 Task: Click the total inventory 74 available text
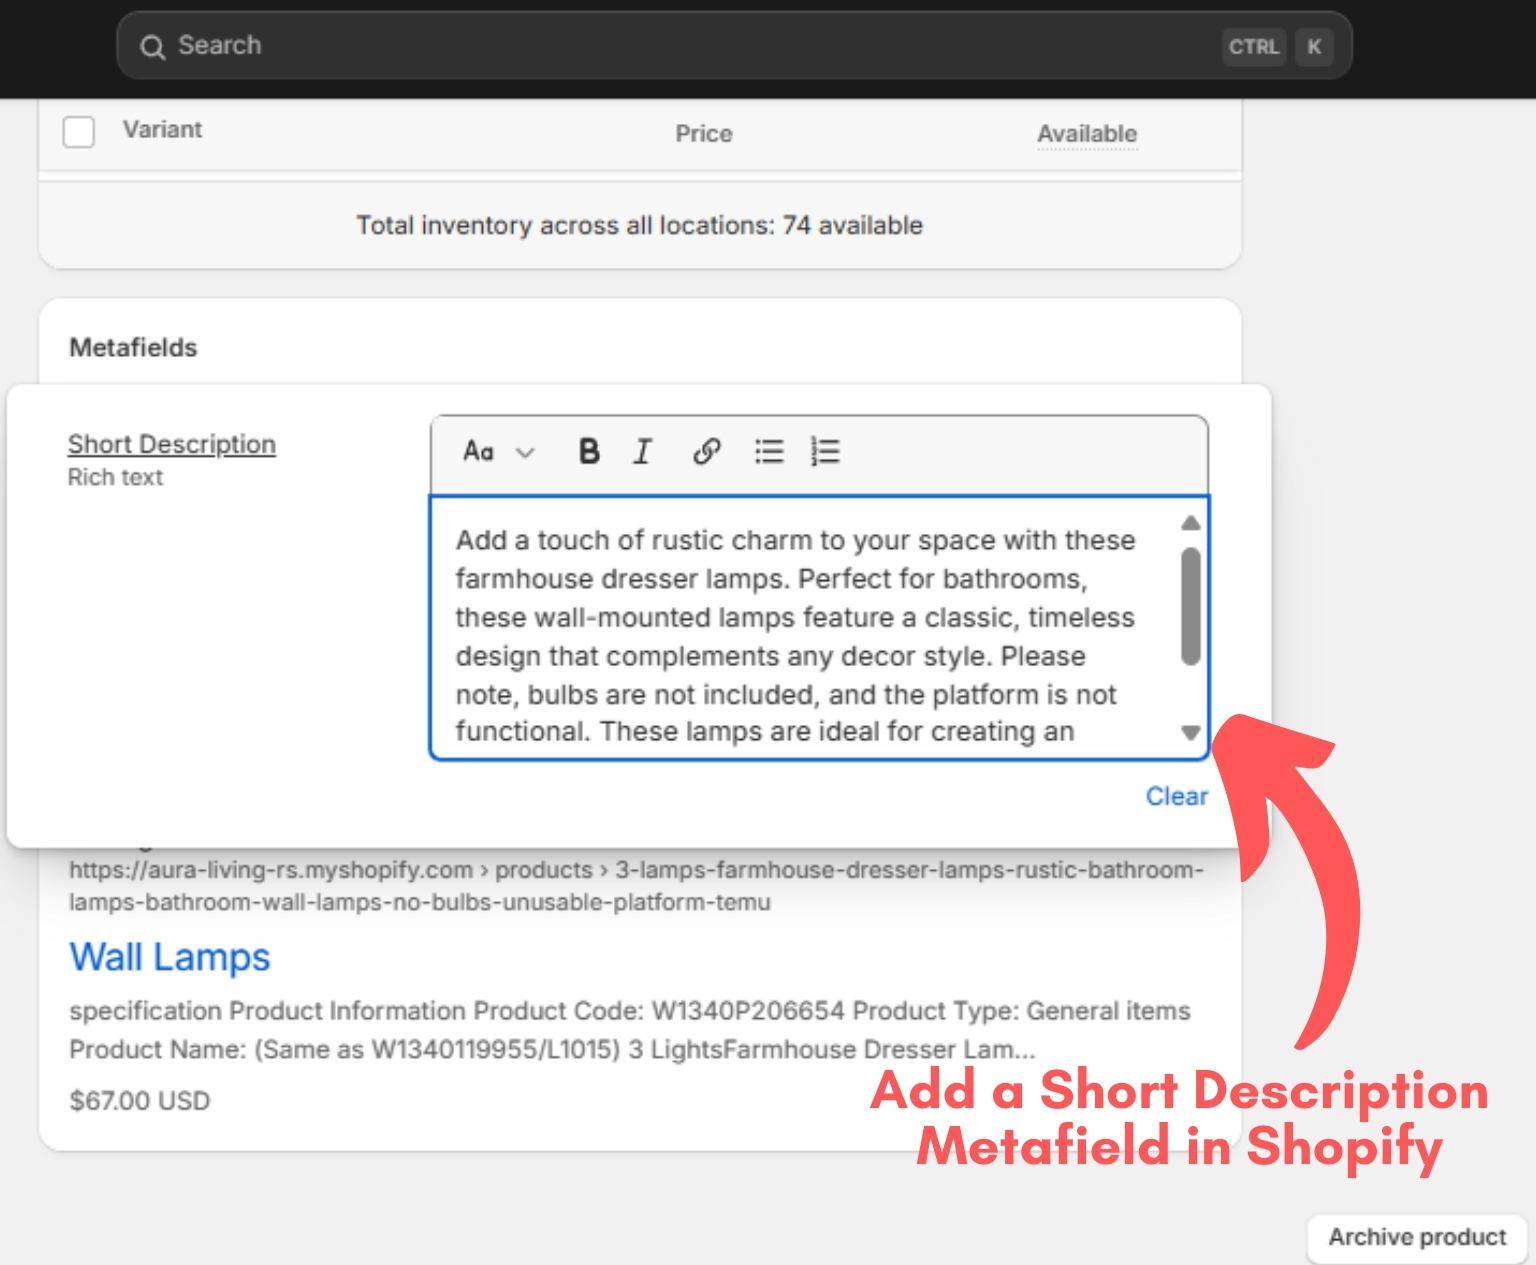(640, 225)
